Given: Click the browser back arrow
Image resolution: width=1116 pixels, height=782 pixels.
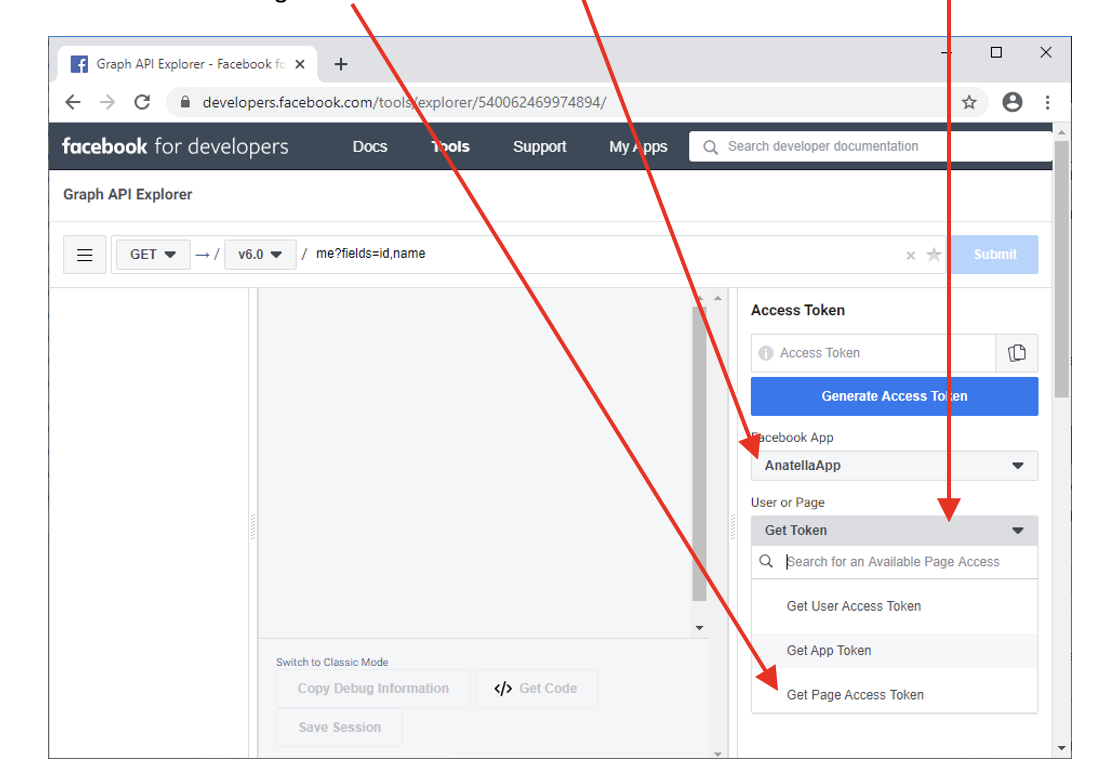Looking at the screenshot, I should coord(72,102).
